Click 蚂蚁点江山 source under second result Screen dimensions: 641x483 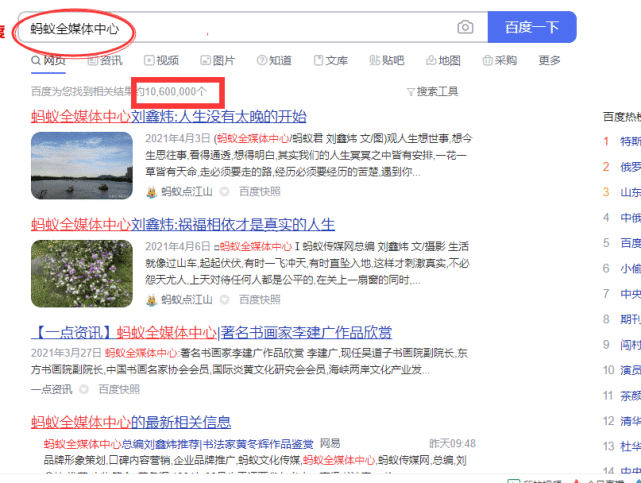tap(187, 300)
